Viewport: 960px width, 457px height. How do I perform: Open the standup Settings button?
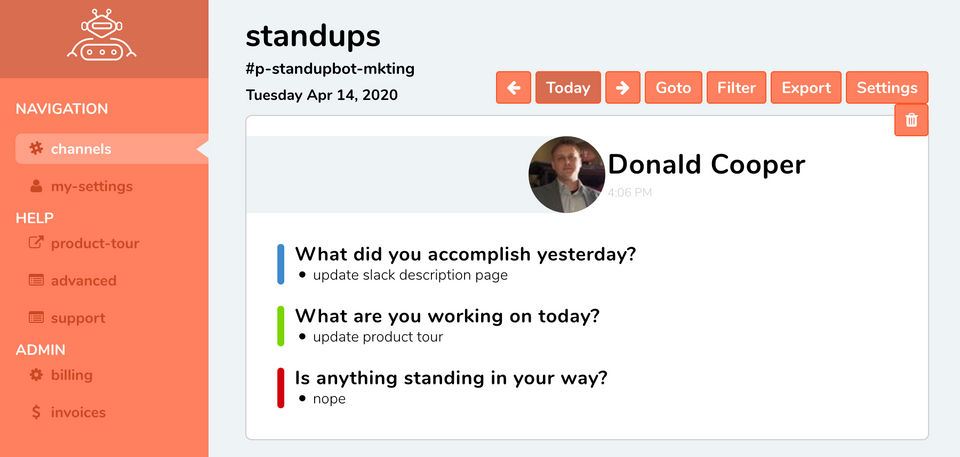point(887,88)
